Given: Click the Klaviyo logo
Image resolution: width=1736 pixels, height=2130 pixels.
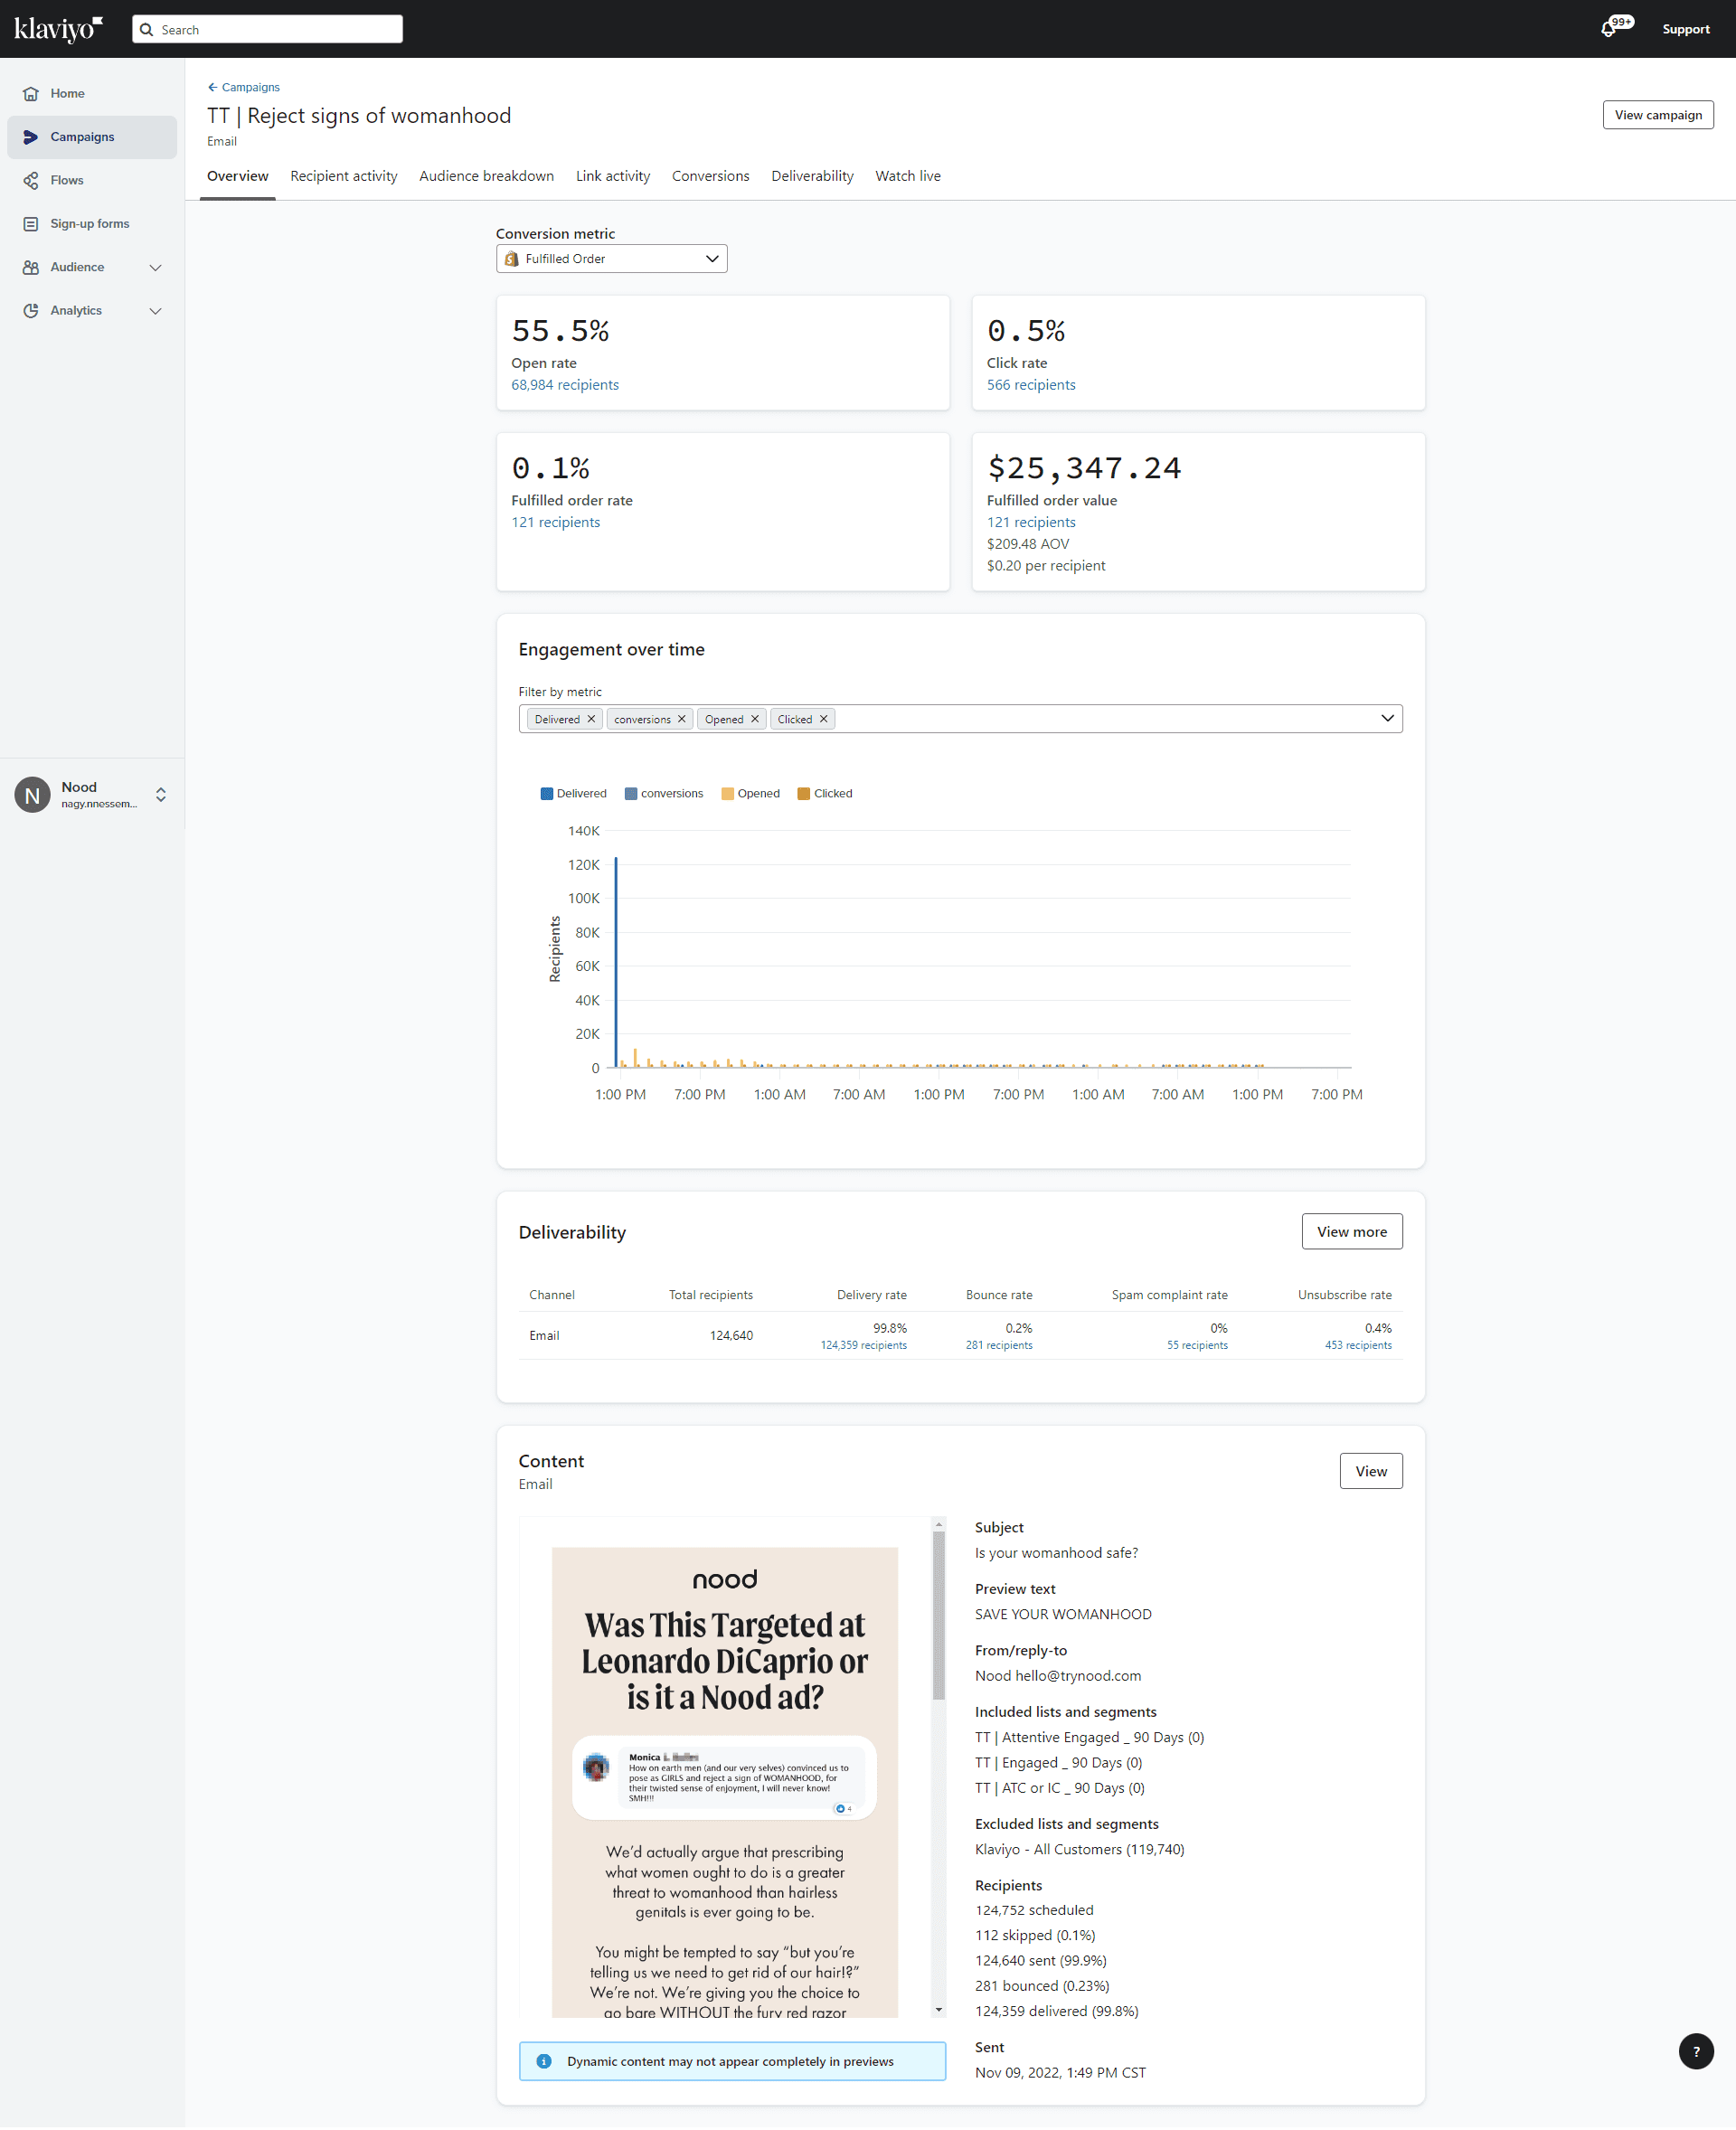Looking at the screenshot, I should 58,29.
